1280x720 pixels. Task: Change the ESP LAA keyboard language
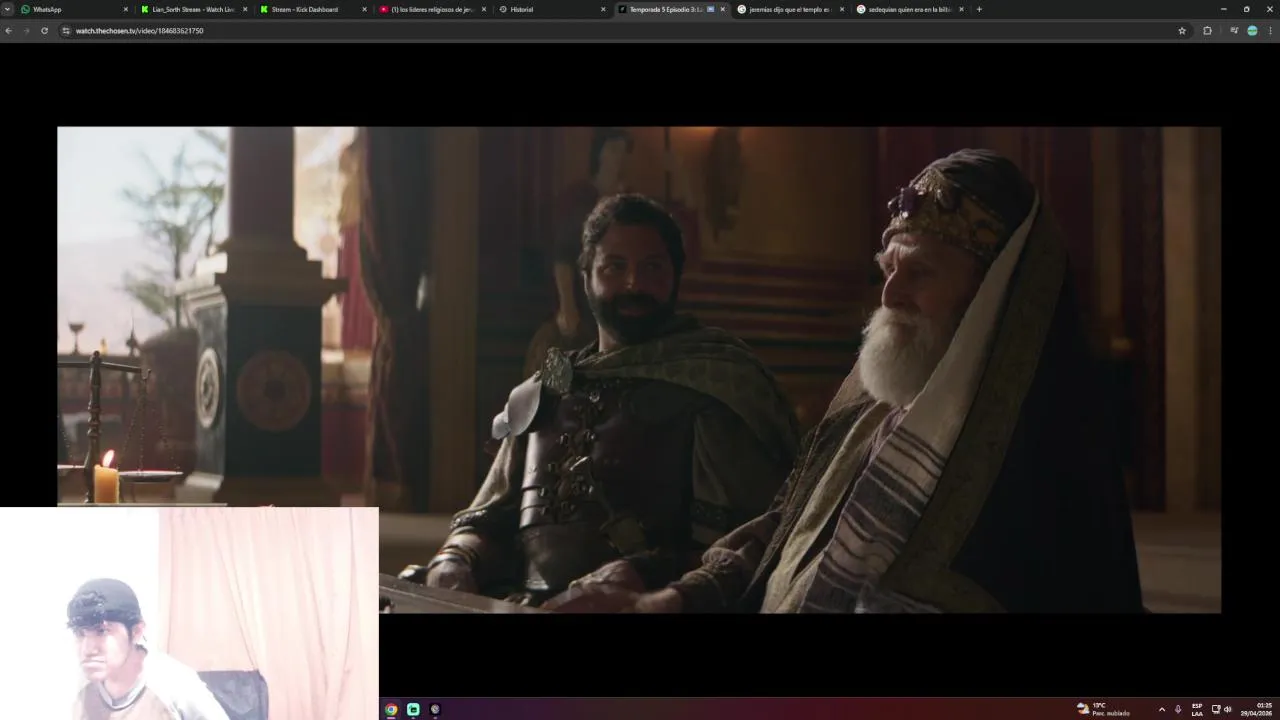coord(1197,709)
